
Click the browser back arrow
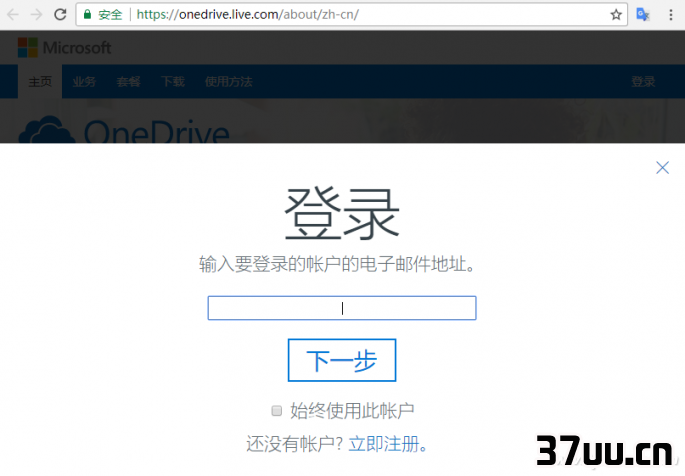click(13, 15)
